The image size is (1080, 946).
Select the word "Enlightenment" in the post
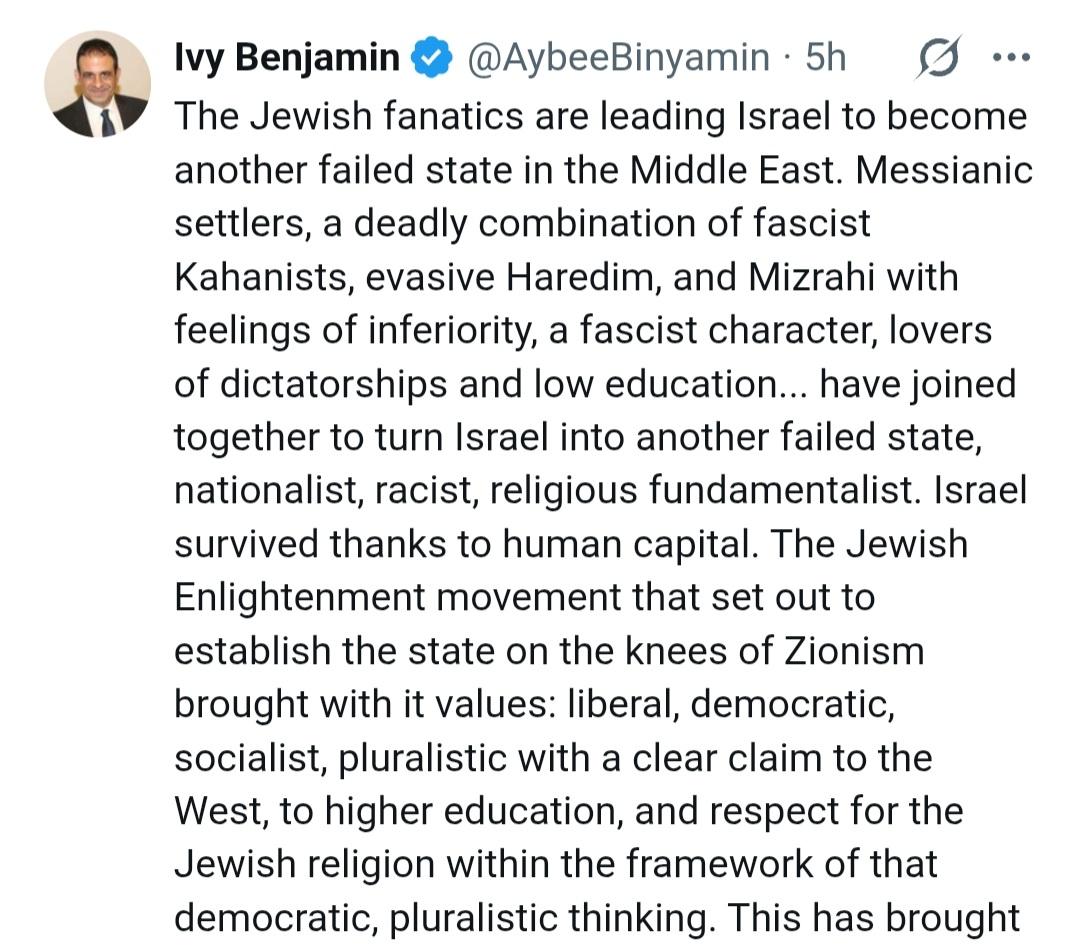click(x=299, y=597)
